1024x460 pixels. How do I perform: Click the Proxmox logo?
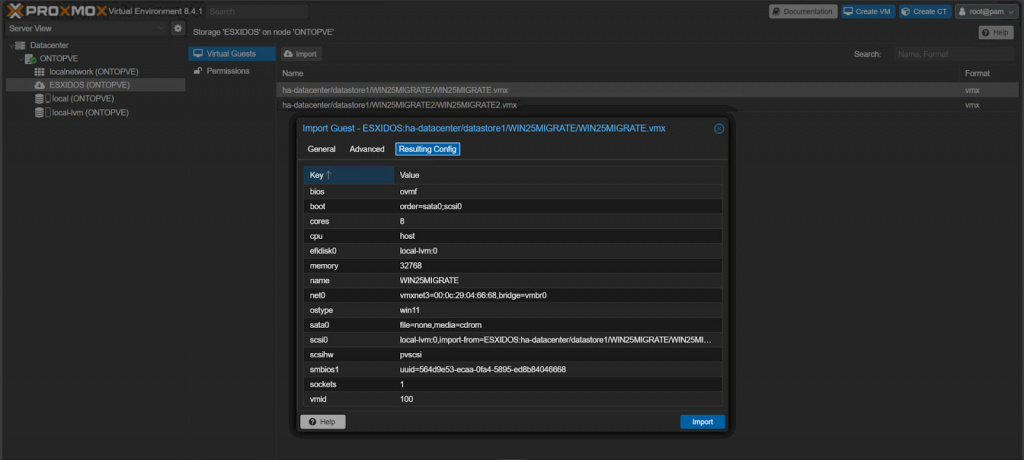point(56,11)
